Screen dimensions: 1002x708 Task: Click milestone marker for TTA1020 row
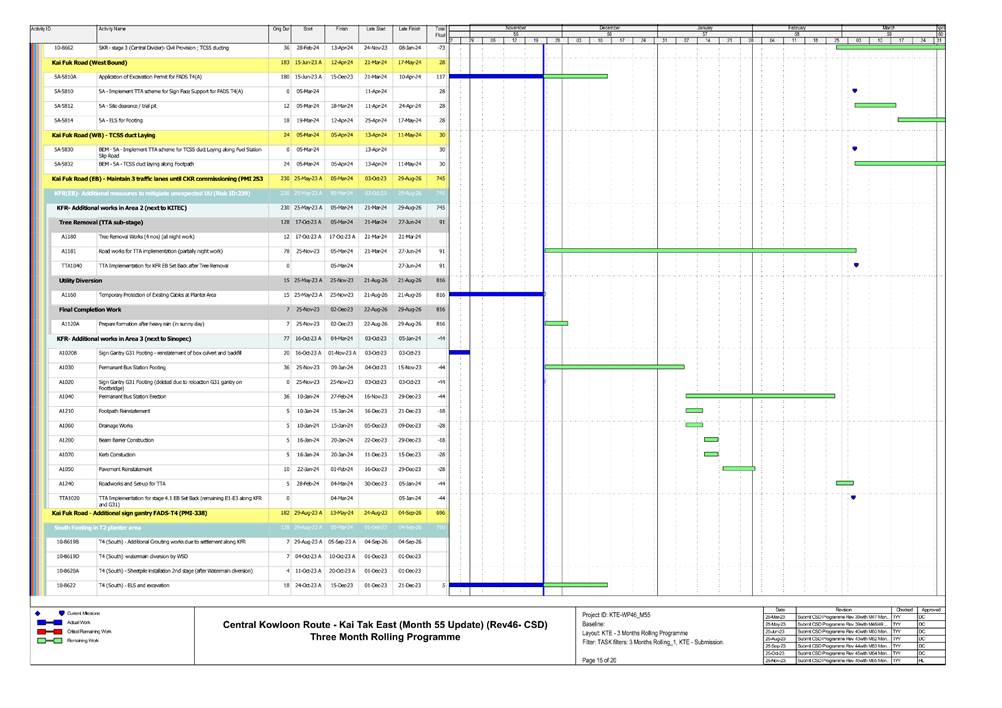coord(852,497)
